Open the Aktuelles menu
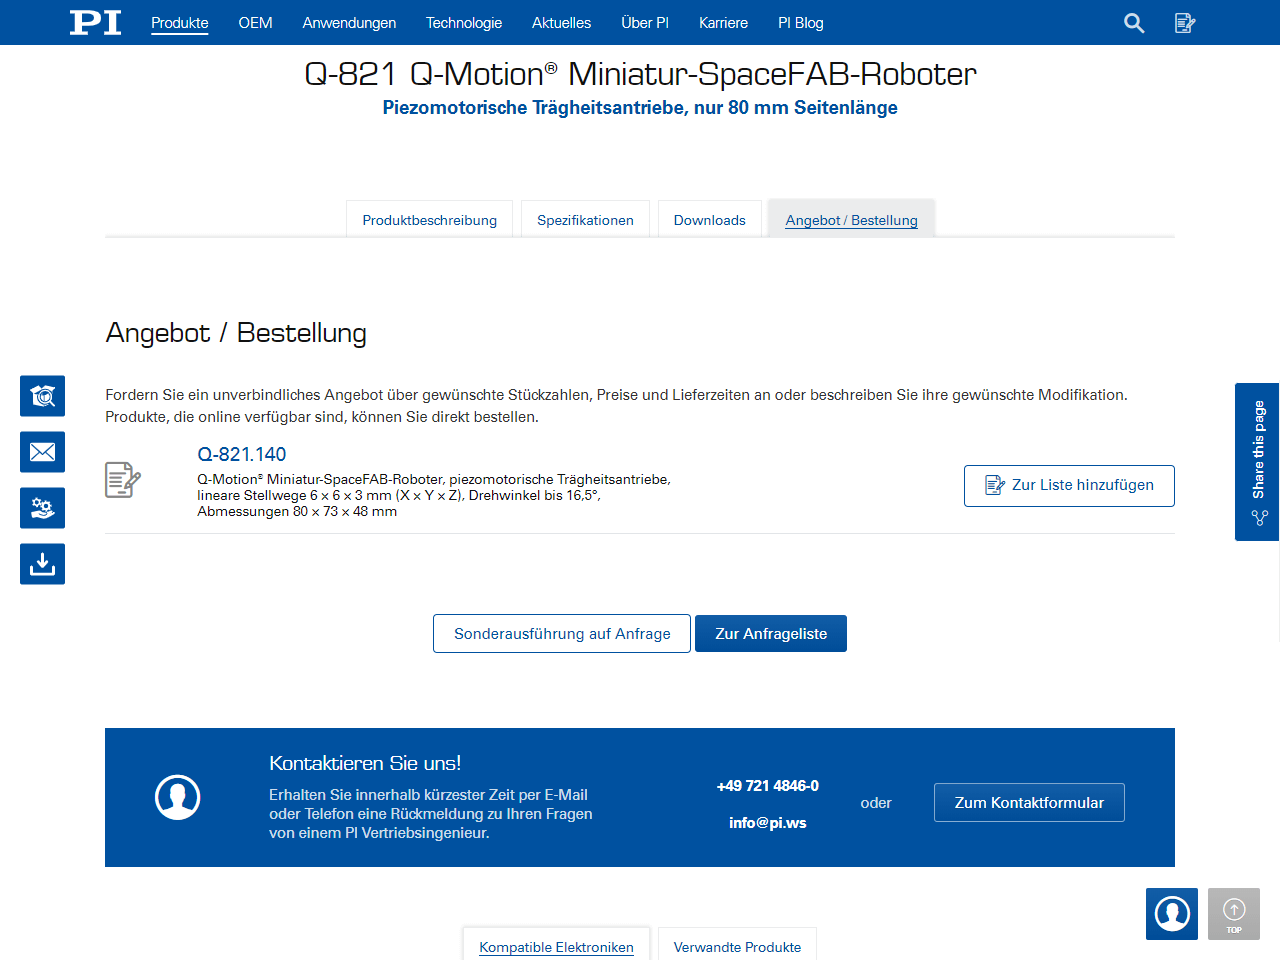Image resolution: width=1280 pixels, height=960 pixels. (561, 23)
